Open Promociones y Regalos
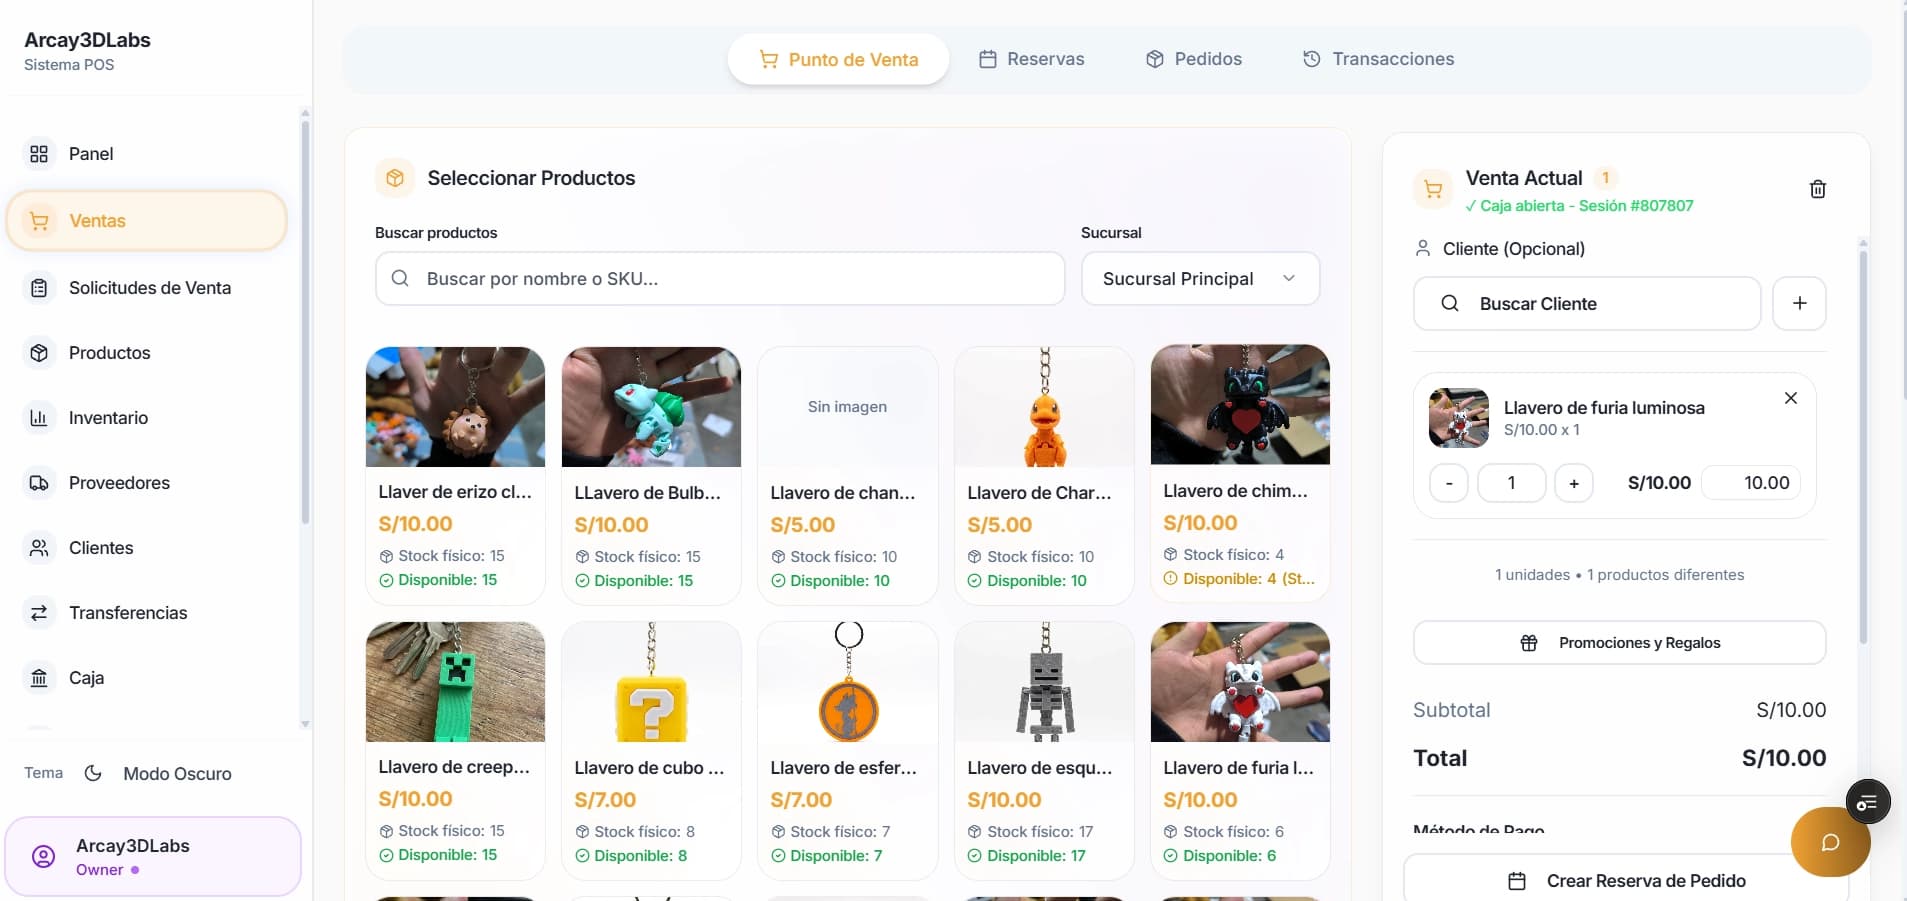This screenshot has width=1907, height=901. 1619,642
